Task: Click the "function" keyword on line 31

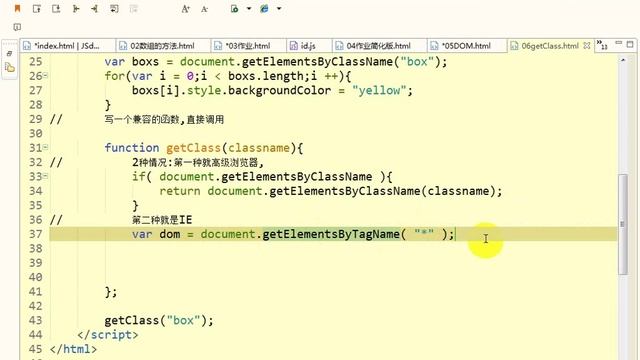Action: pyautogui.click(x=131, y=148)
